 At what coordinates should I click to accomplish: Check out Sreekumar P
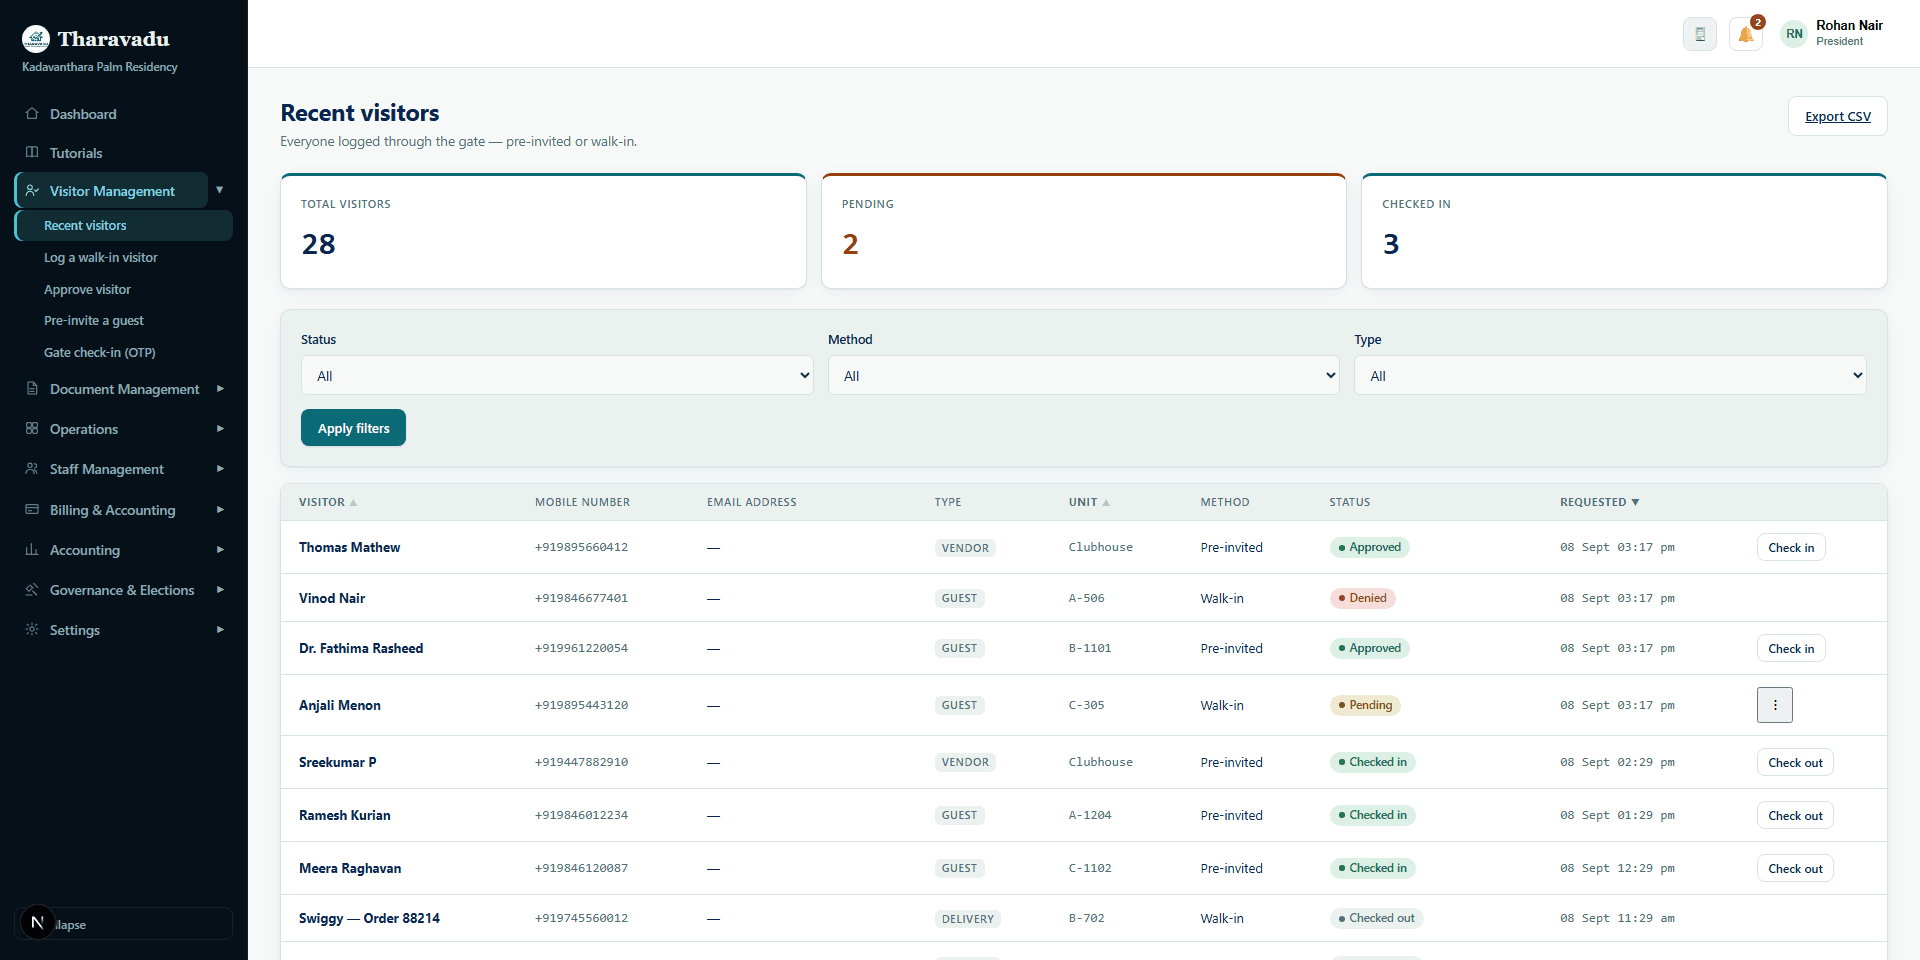pyautogui.click(x=1795, y=762)
